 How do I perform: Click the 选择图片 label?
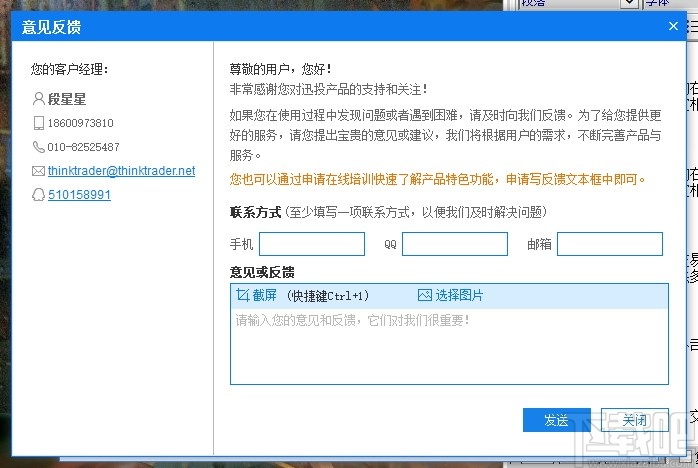(x=459, y=295)
